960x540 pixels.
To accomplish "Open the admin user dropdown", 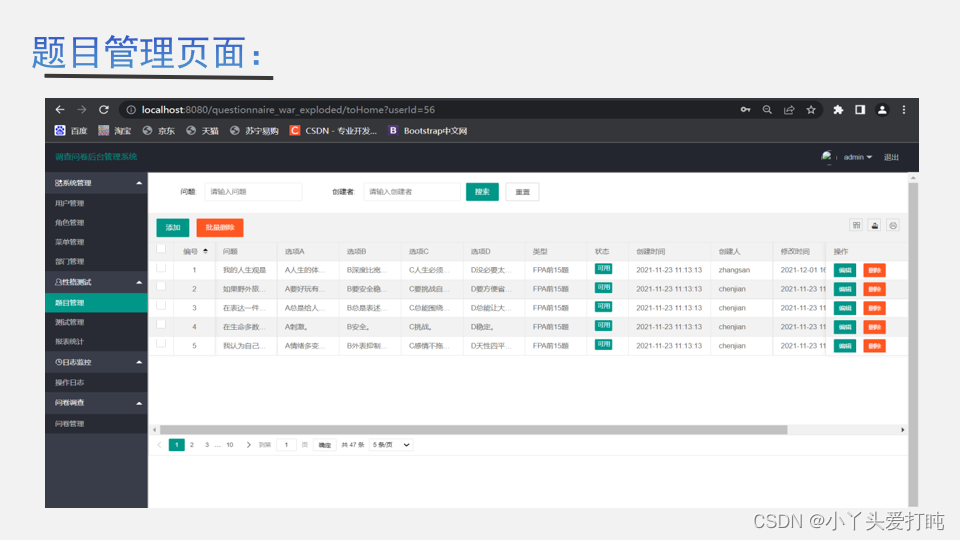I will (x=858, y=157).
